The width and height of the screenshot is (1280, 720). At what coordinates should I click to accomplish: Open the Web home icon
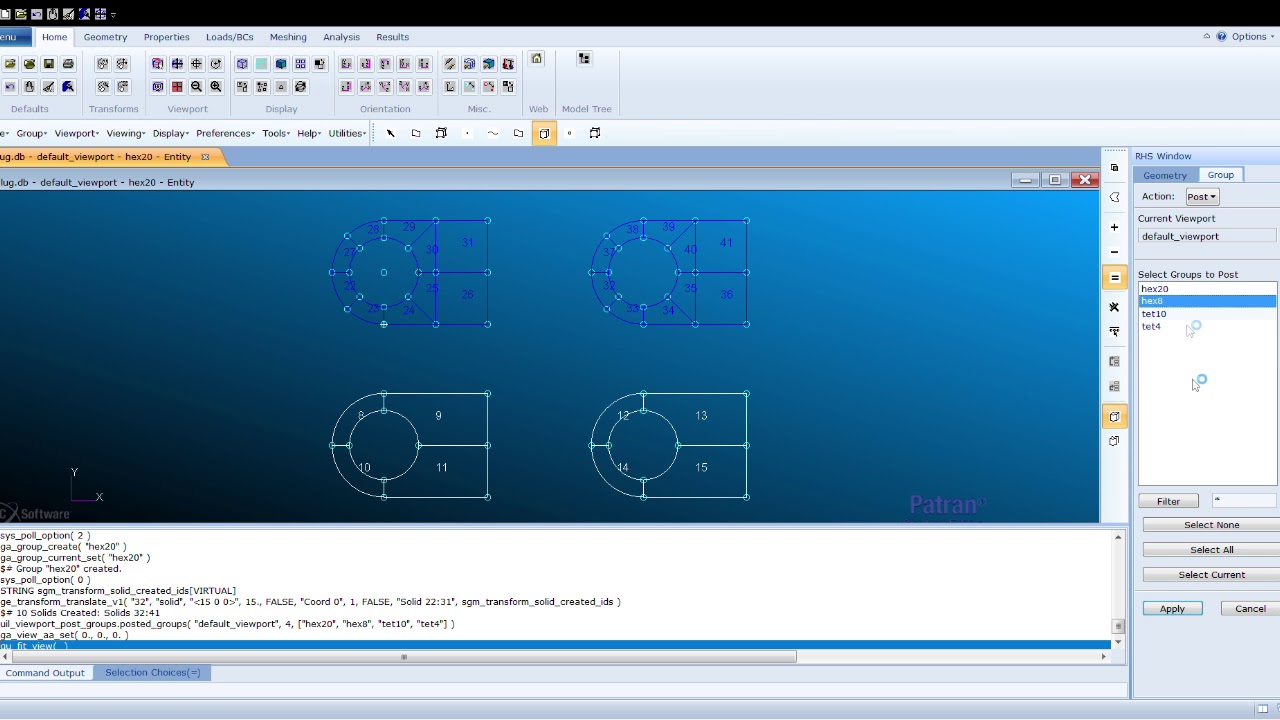click(x=537, y=59)
